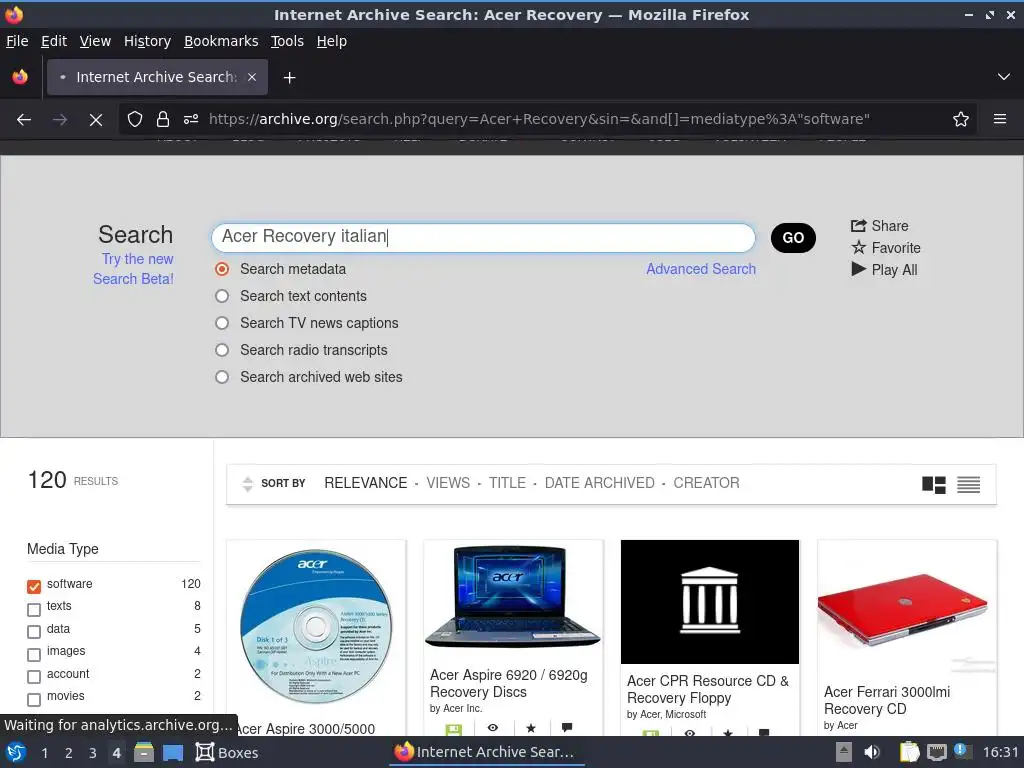Stop loading the page

coord(95,120)
